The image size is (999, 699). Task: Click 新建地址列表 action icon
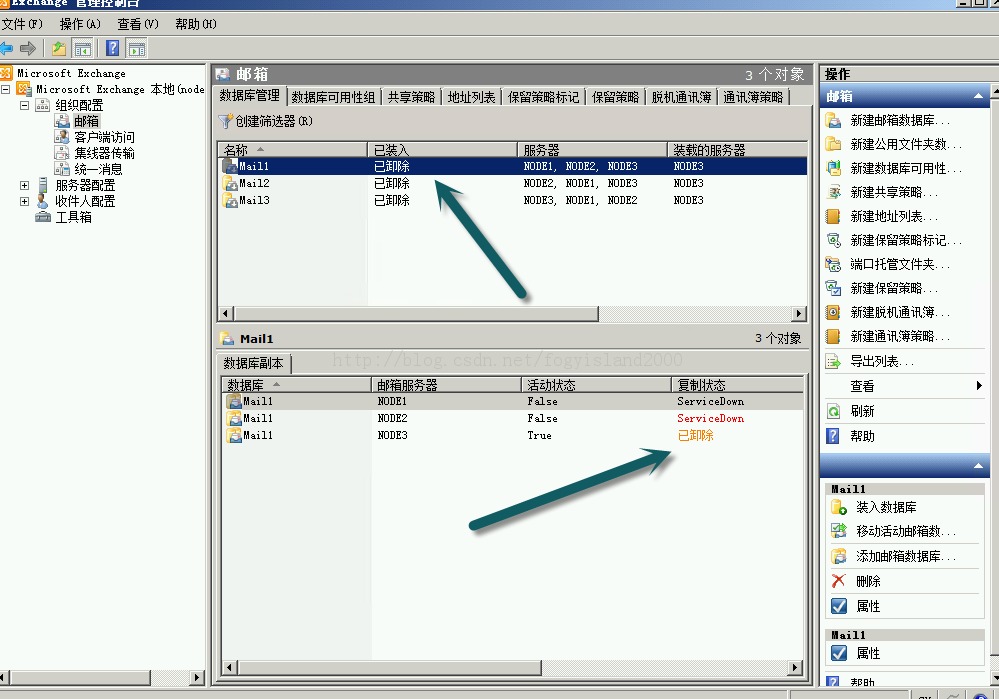833,217
